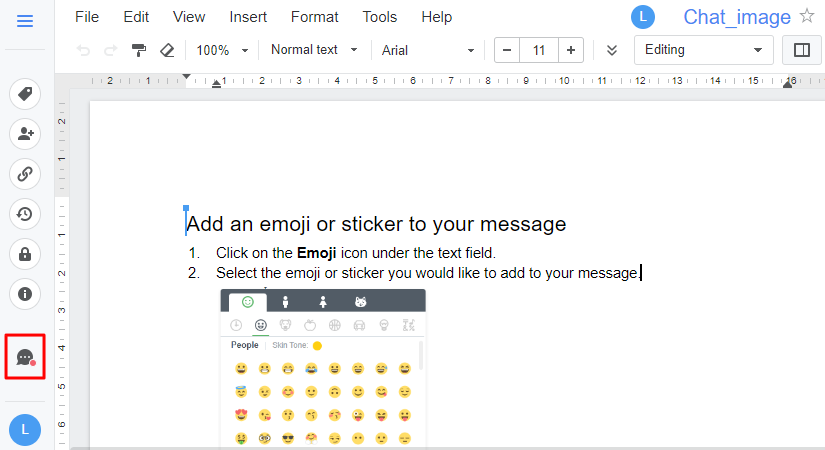Increase font size with plus button
Image resolution: width=825 pixels, height=450 pixels.
571,50
